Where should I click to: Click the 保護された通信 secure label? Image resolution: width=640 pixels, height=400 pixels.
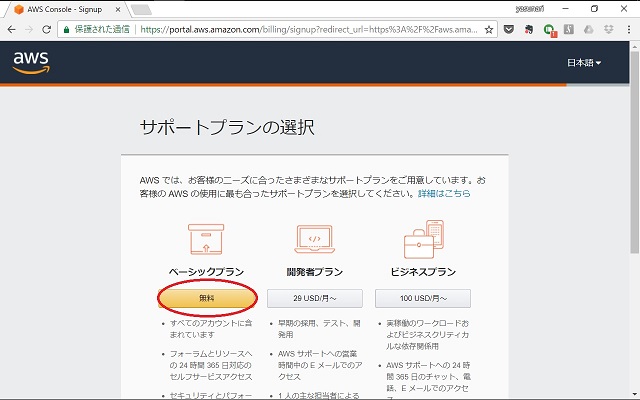point(102,29)
